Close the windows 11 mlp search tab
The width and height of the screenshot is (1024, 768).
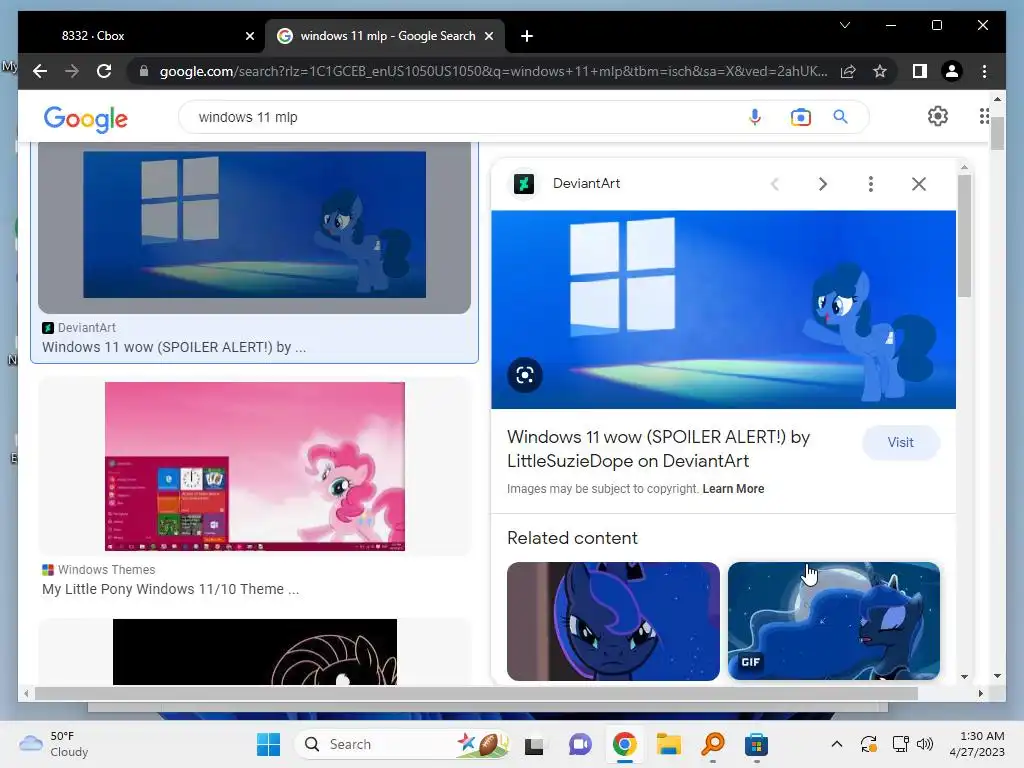point(488,36)
